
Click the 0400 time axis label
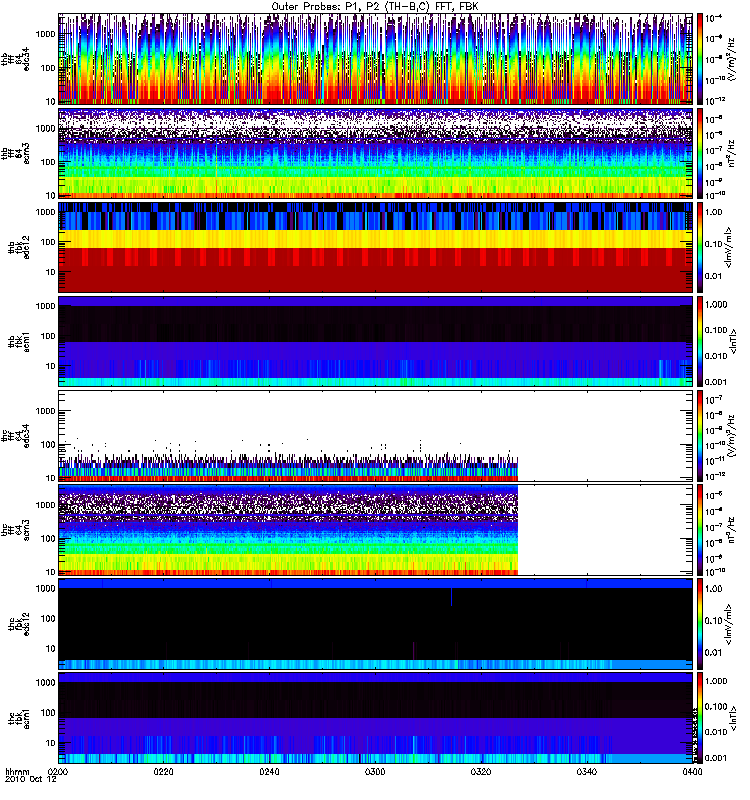[692, 771]
